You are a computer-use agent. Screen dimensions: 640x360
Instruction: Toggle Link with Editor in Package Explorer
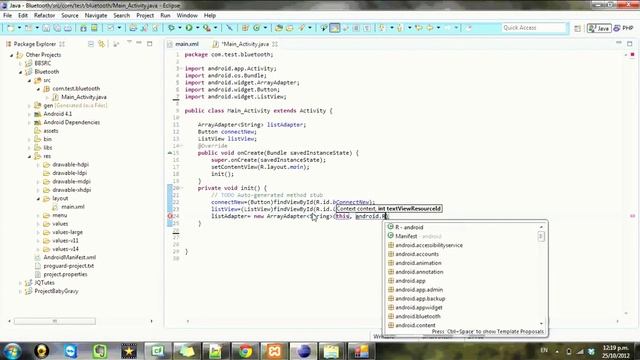point(101,44)
